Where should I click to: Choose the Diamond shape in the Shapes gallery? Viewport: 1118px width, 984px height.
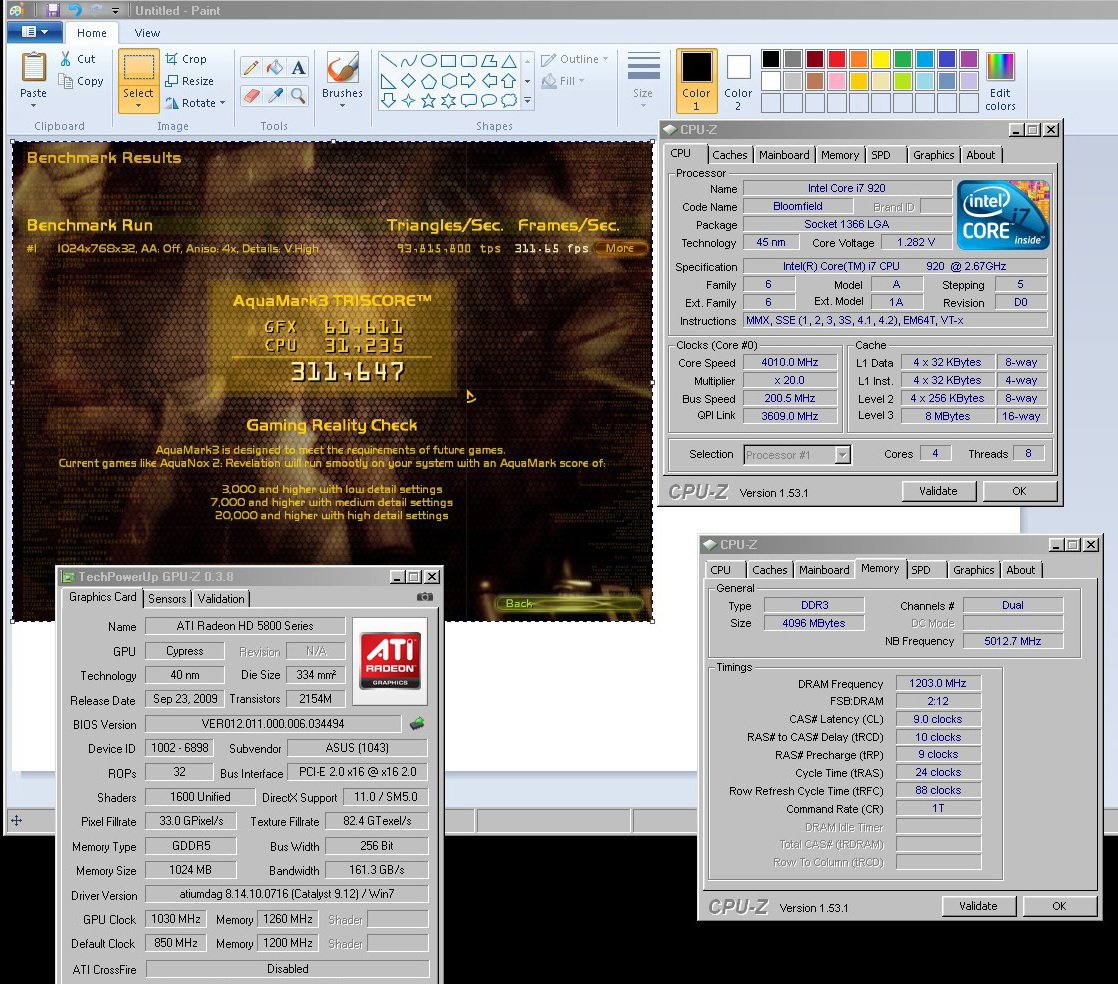tap(408, 81)
